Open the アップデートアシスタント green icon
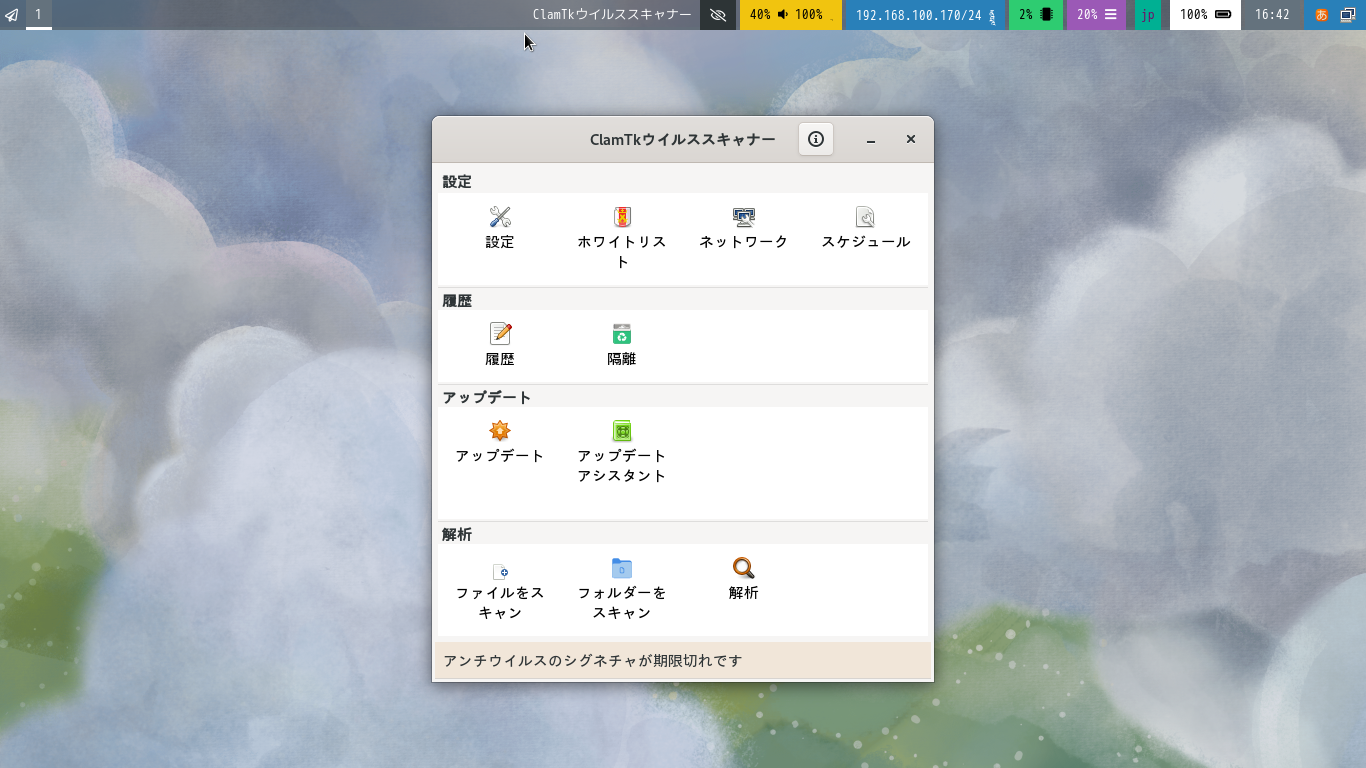 click(622, 431)
